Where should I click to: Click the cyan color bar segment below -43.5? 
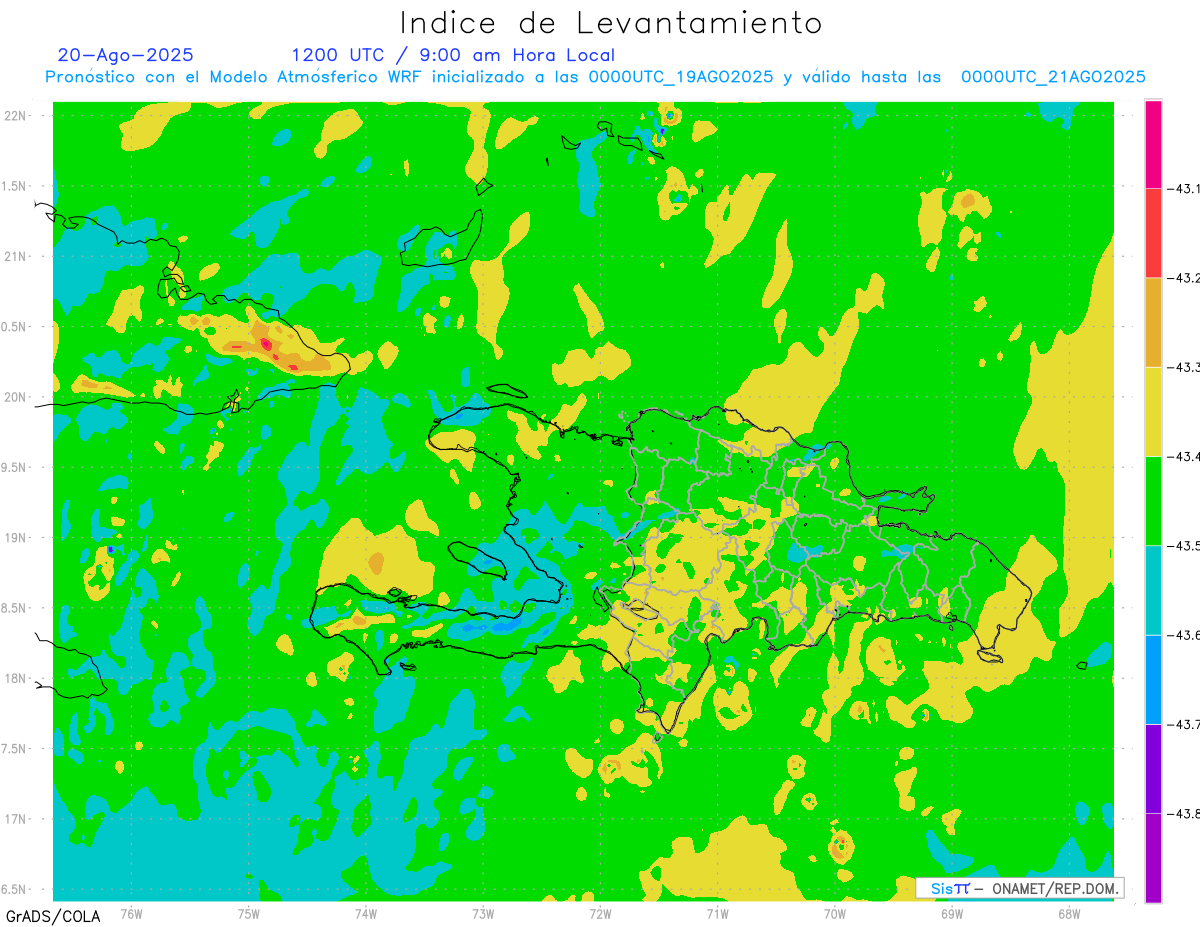(x=1153, y=590)
